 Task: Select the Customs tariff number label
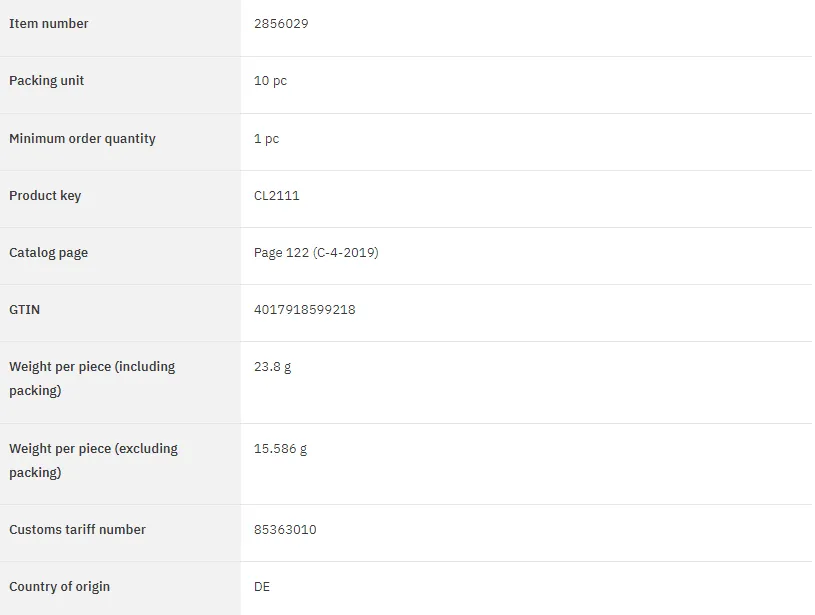tap(77, 530)
